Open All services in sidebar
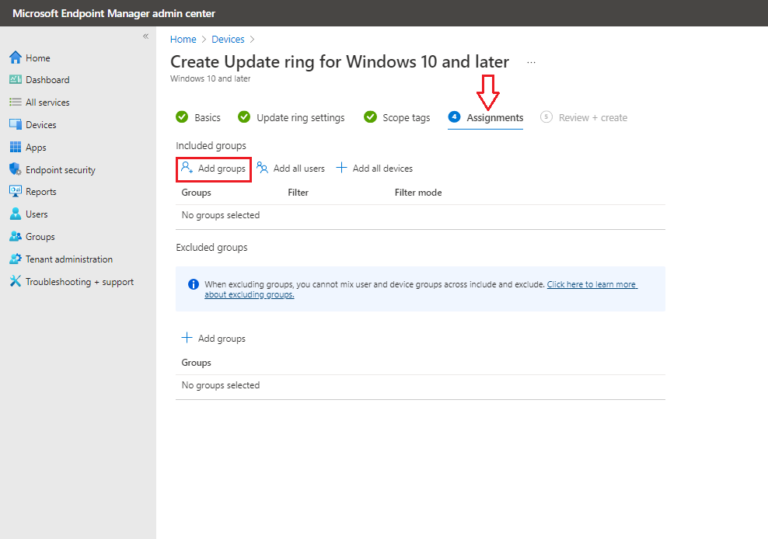The width and height of the screenshot is (768, 539). [x=48, y=102]
